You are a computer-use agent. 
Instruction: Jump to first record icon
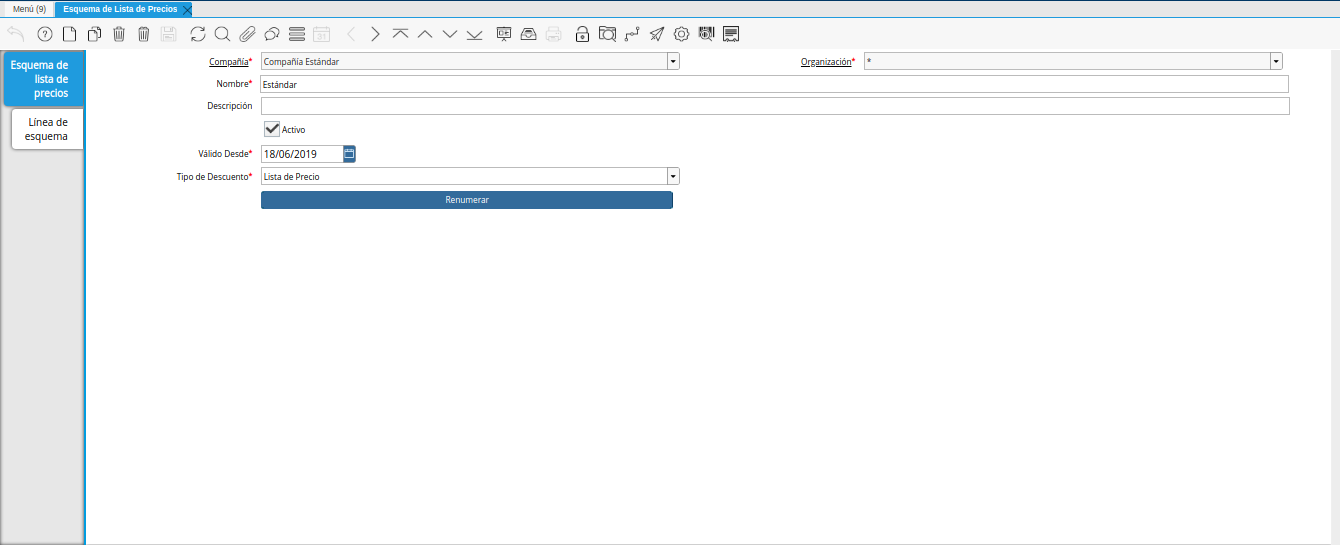(400, 34)
